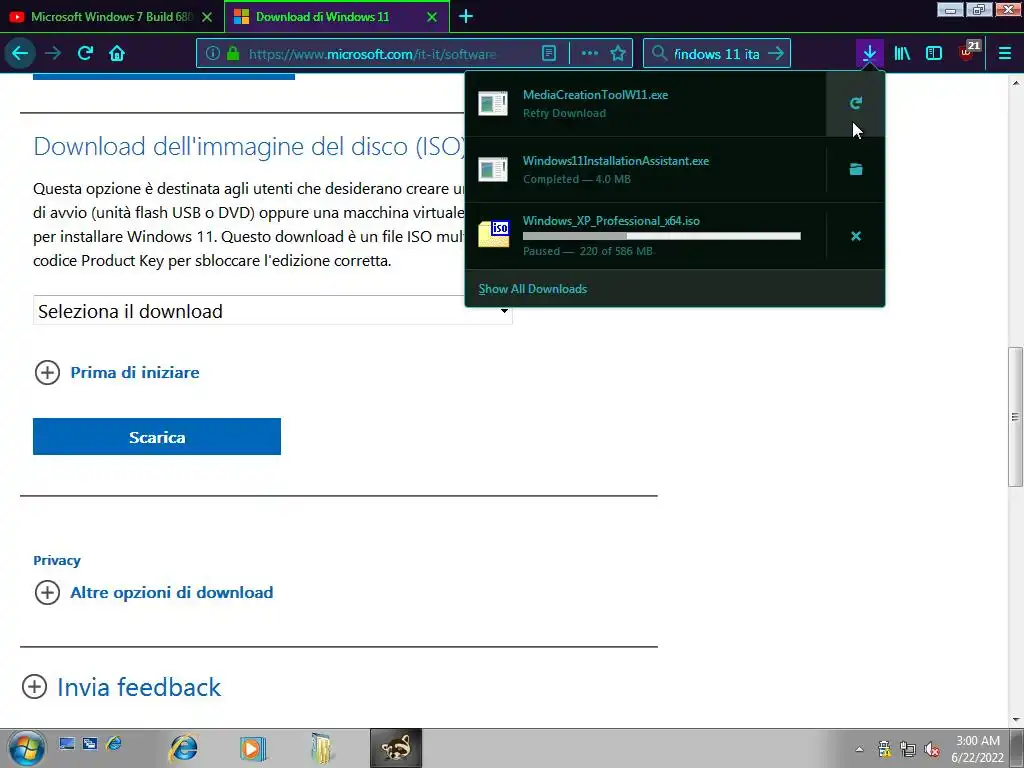Viewport: 1024px width, 768px height.
Task: Close the Microsoft Windows 7 Build tab
Action: (x=207, y=17)
